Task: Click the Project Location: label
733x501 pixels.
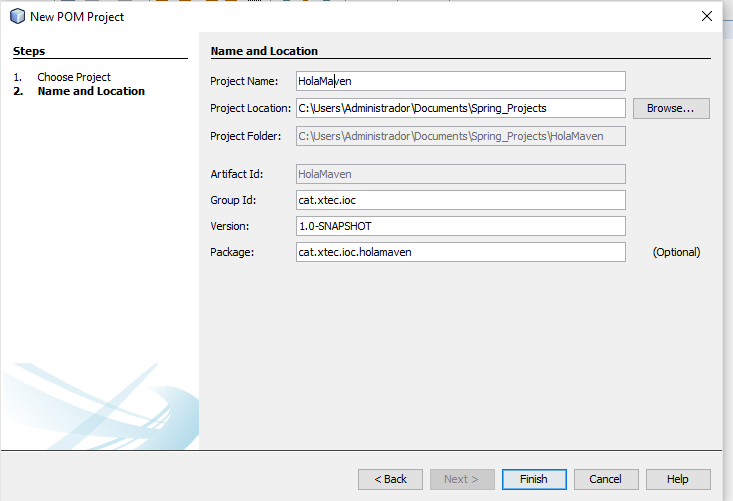Action: [251, 108]
